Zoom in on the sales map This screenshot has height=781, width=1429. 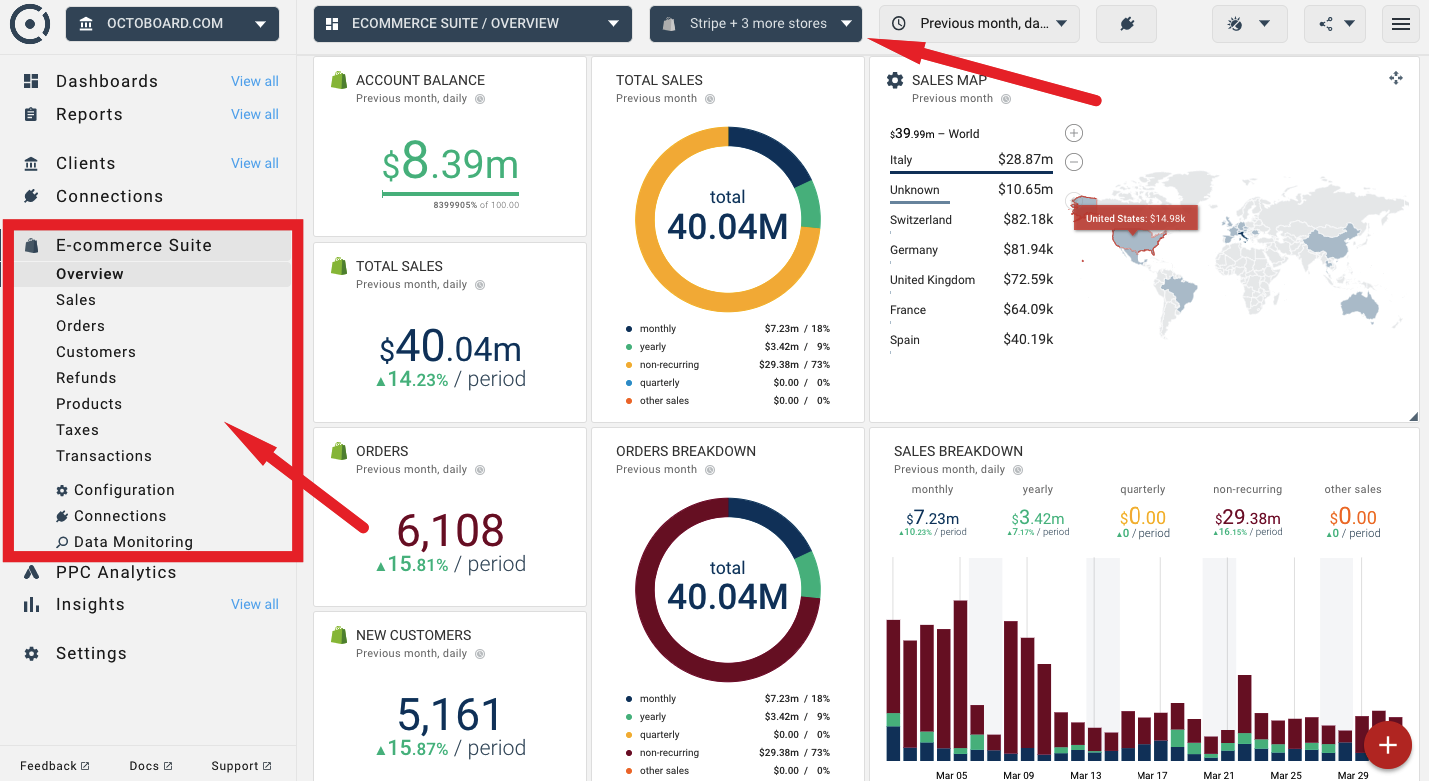pos(1074,133)
